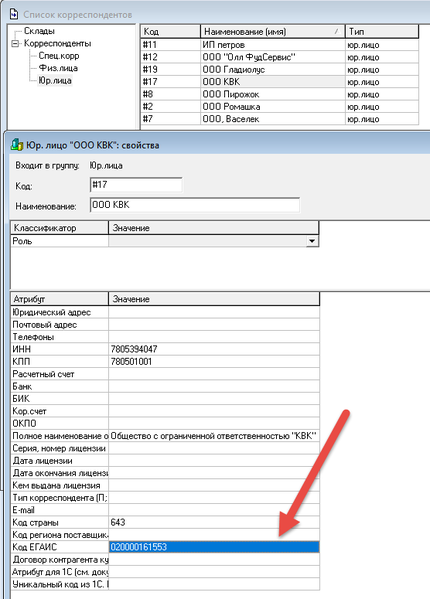Open the Роль value dropdown
The width and height of the screenshot is (430, 599).
pos(312,241)
